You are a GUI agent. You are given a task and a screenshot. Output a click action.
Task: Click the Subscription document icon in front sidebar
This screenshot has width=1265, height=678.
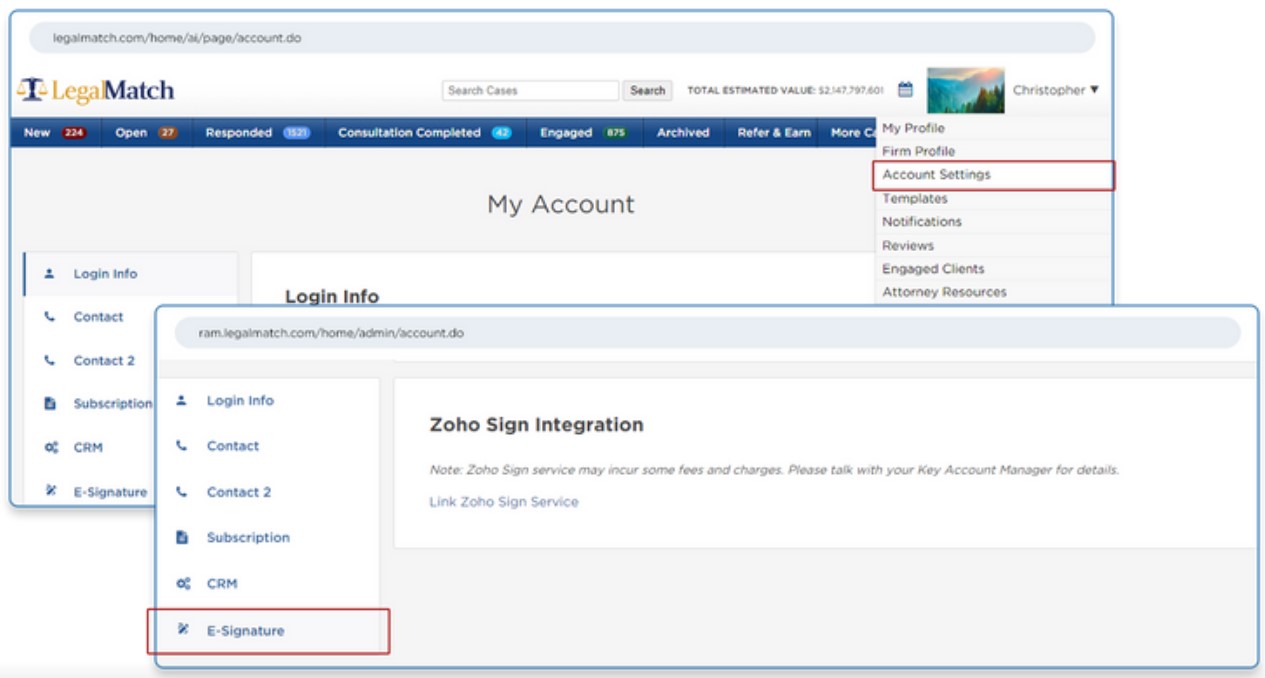click(182, 538)
